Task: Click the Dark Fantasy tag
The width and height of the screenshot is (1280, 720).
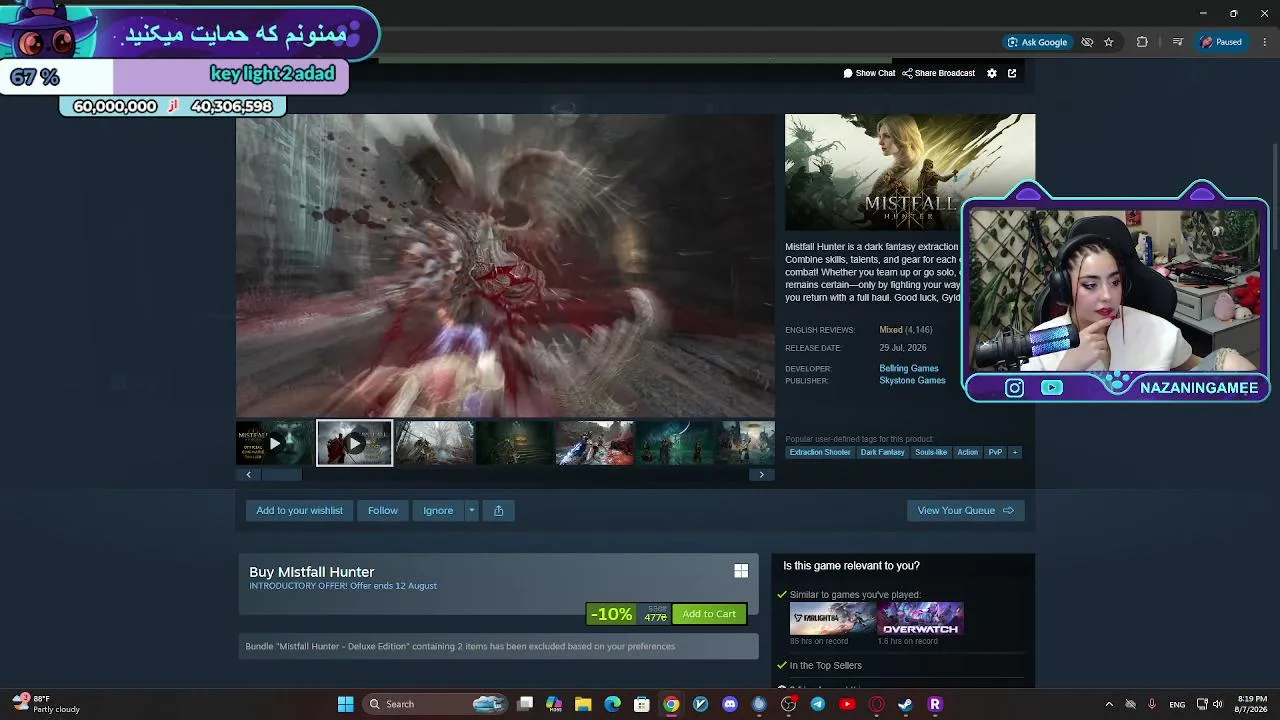Action: 882,452
